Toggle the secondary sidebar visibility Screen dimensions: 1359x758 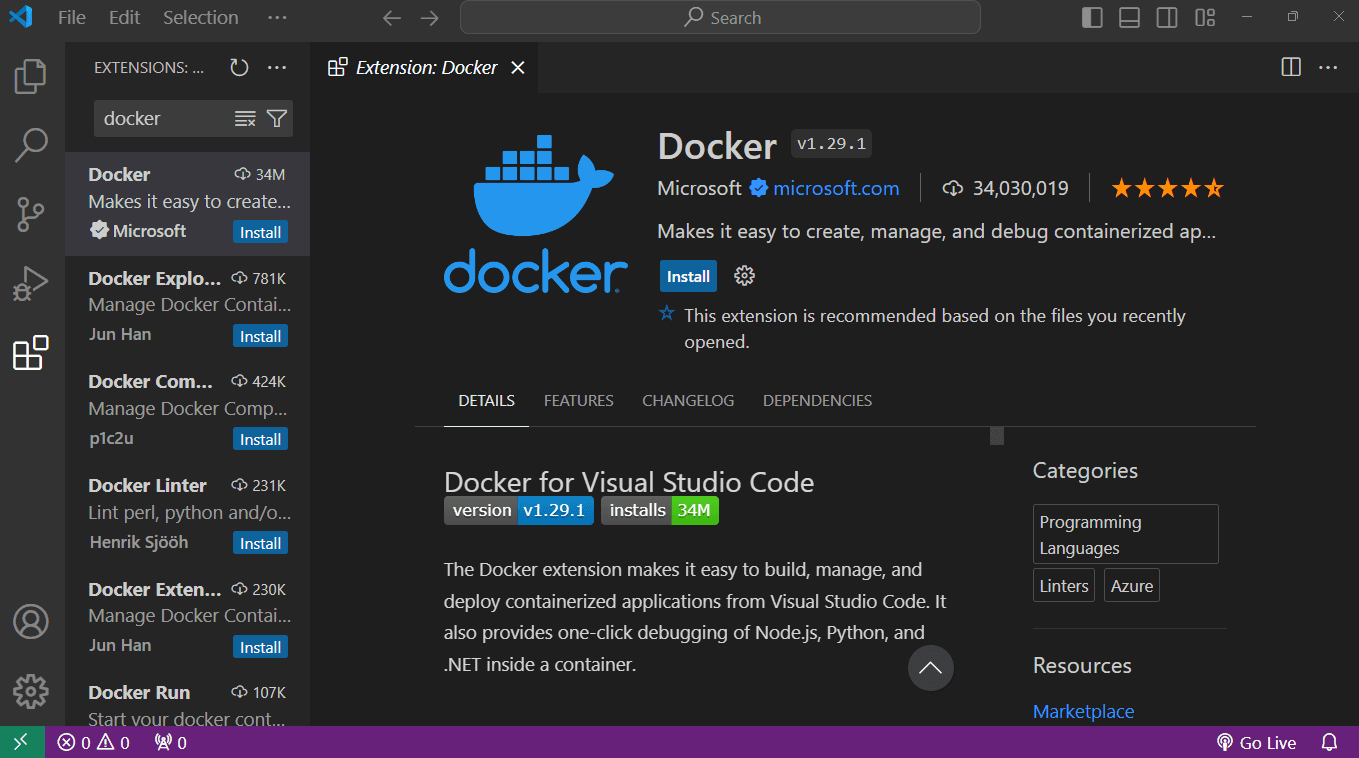click(1166, 17)
